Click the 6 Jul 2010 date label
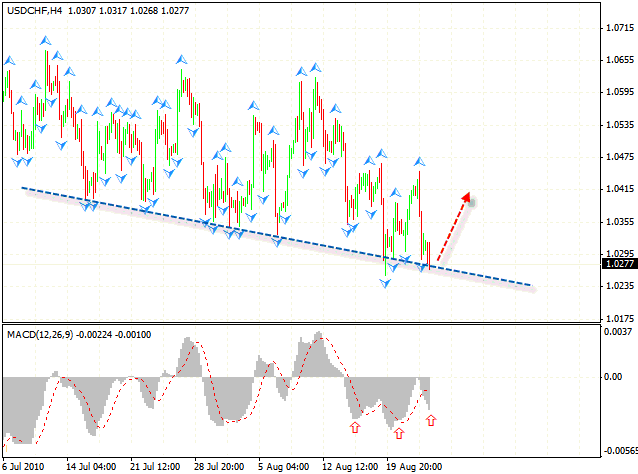The width and height of the screenshot is (638, 474). 24,466
